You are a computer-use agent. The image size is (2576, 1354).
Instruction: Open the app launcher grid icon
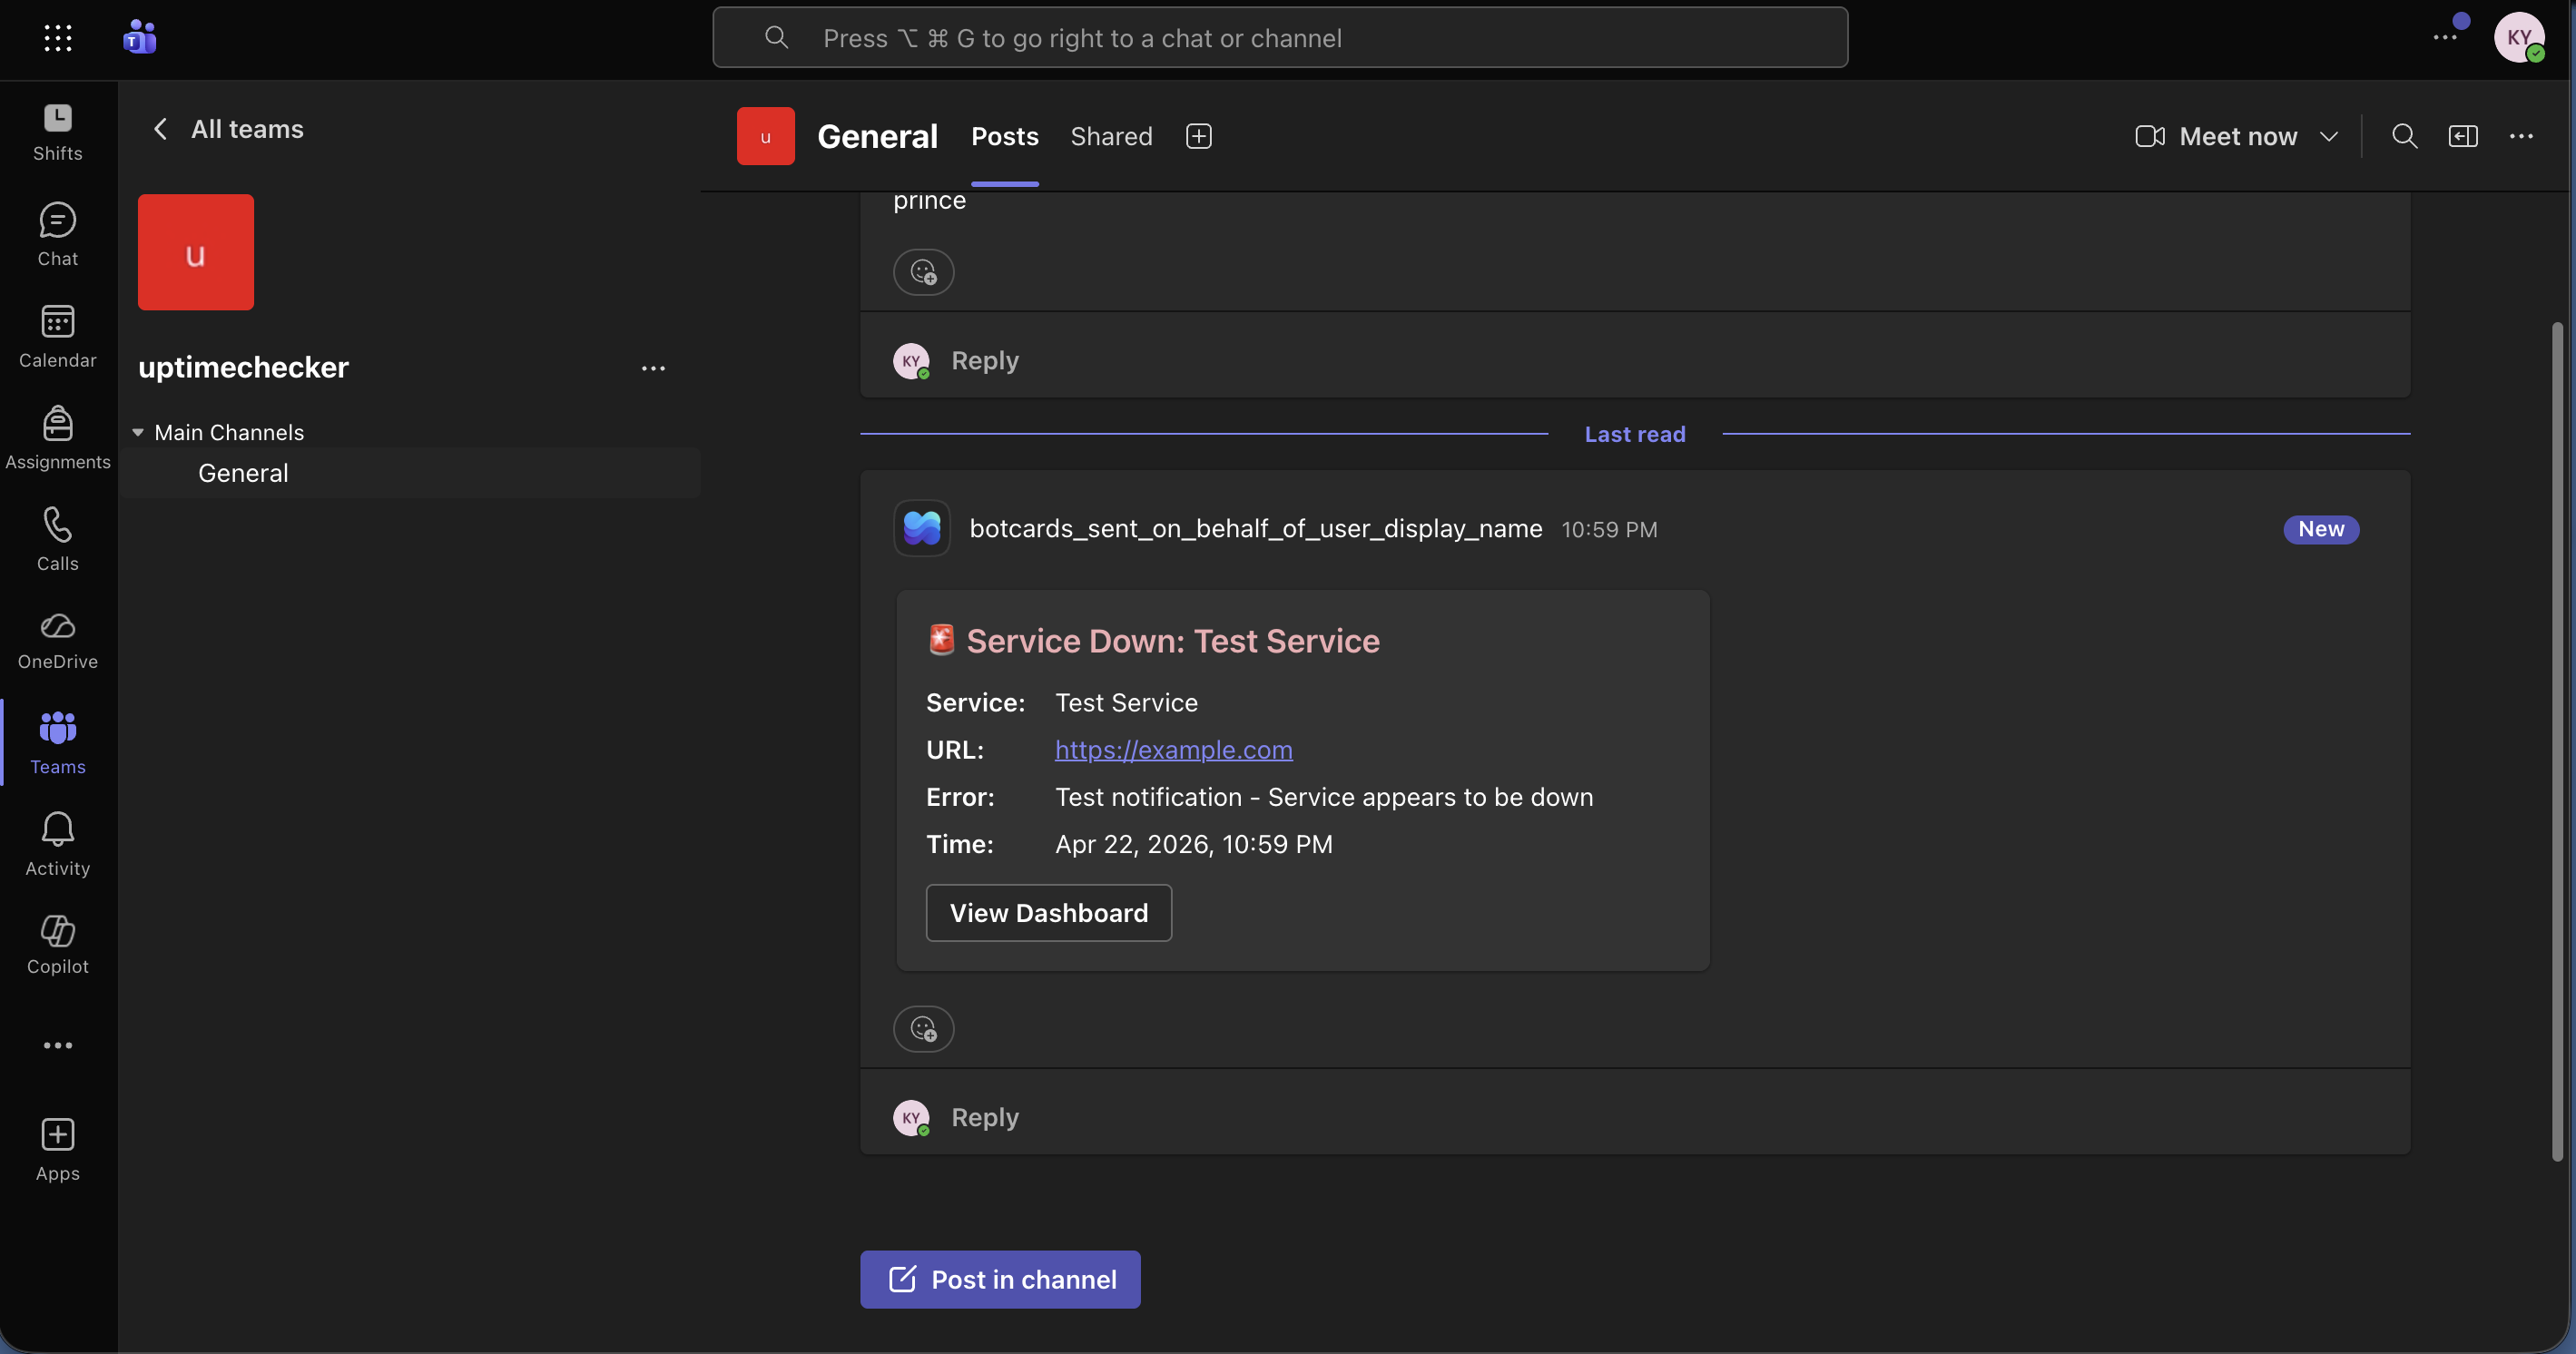(x=58, y=38)
